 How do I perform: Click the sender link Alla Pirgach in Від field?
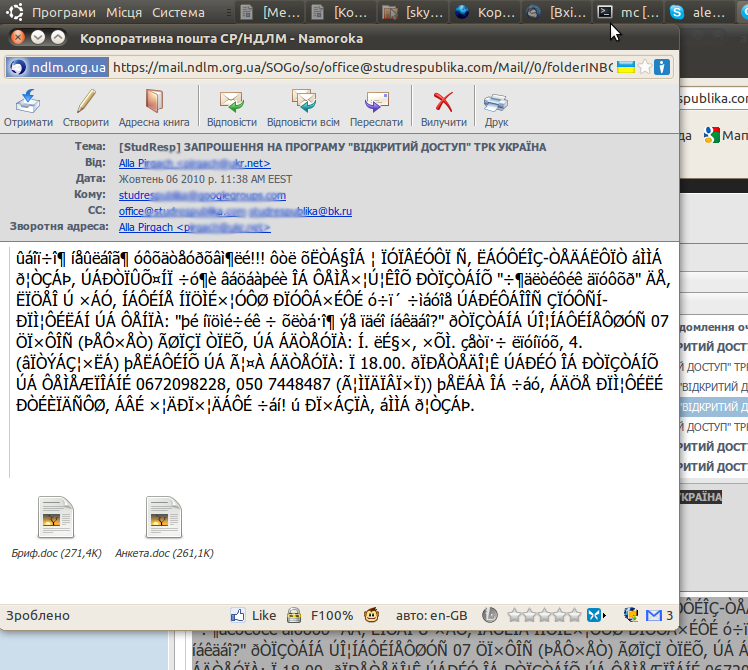pyautogui.click(x=195, y=162)
